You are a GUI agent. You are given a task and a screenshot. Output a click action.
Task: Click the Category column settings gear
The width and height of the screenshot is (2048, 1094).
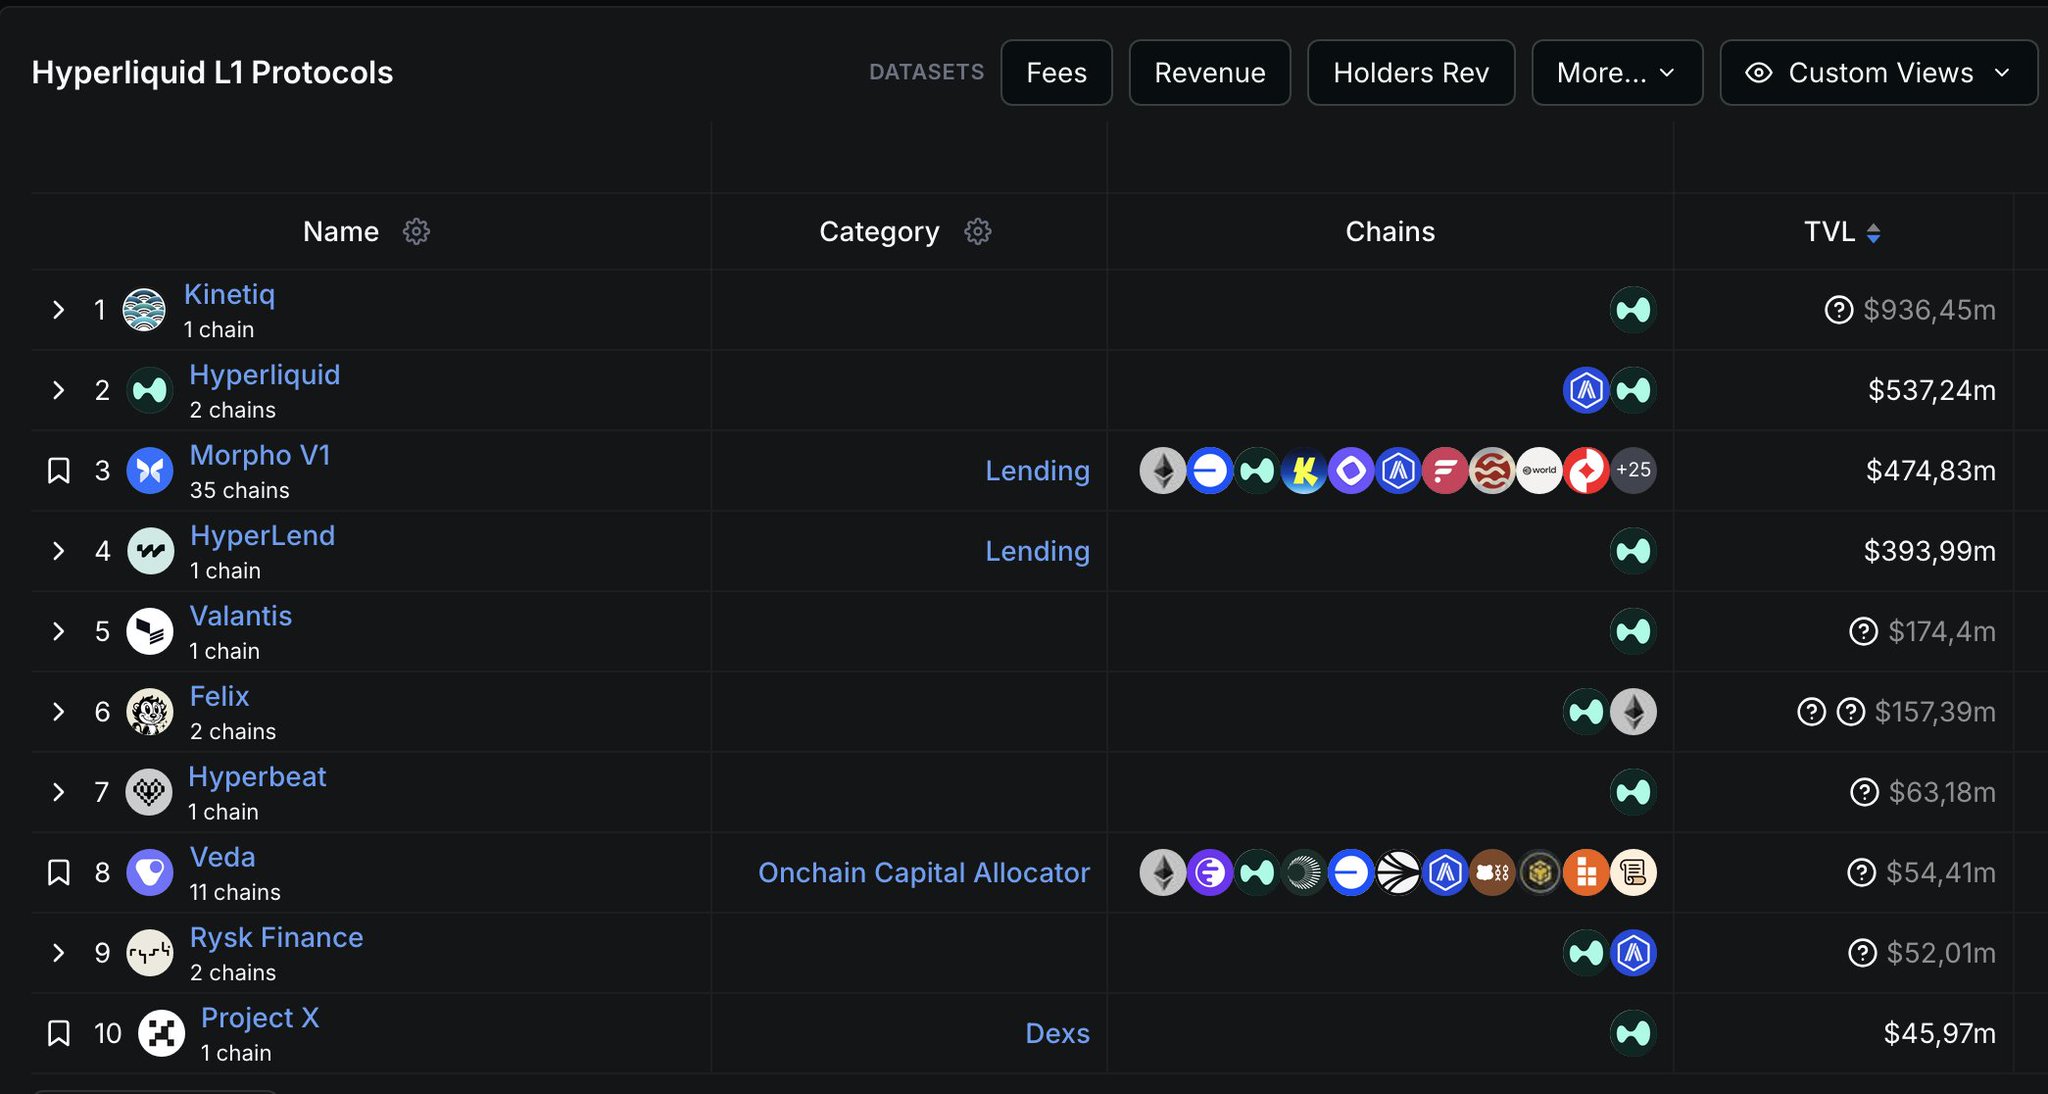977,232
